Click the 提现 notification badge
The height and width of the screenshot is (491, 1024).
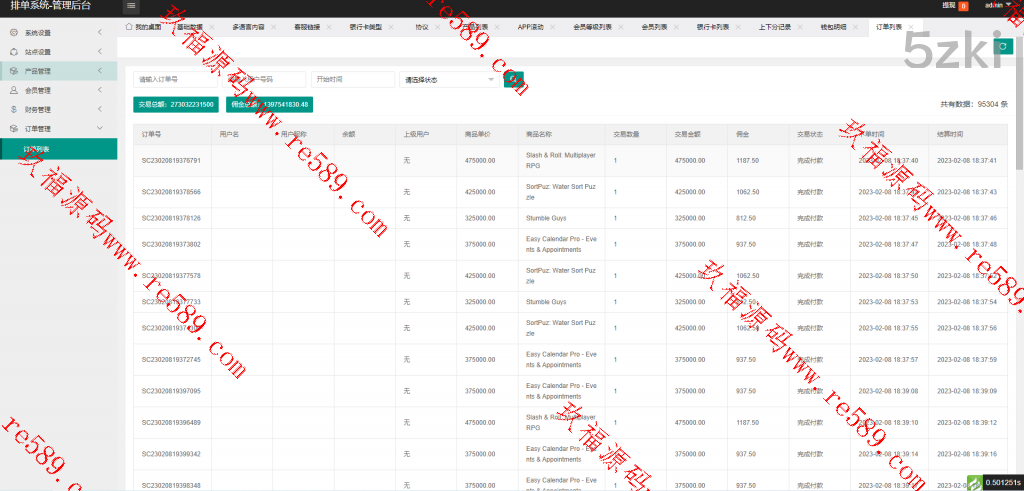[964, 6]
